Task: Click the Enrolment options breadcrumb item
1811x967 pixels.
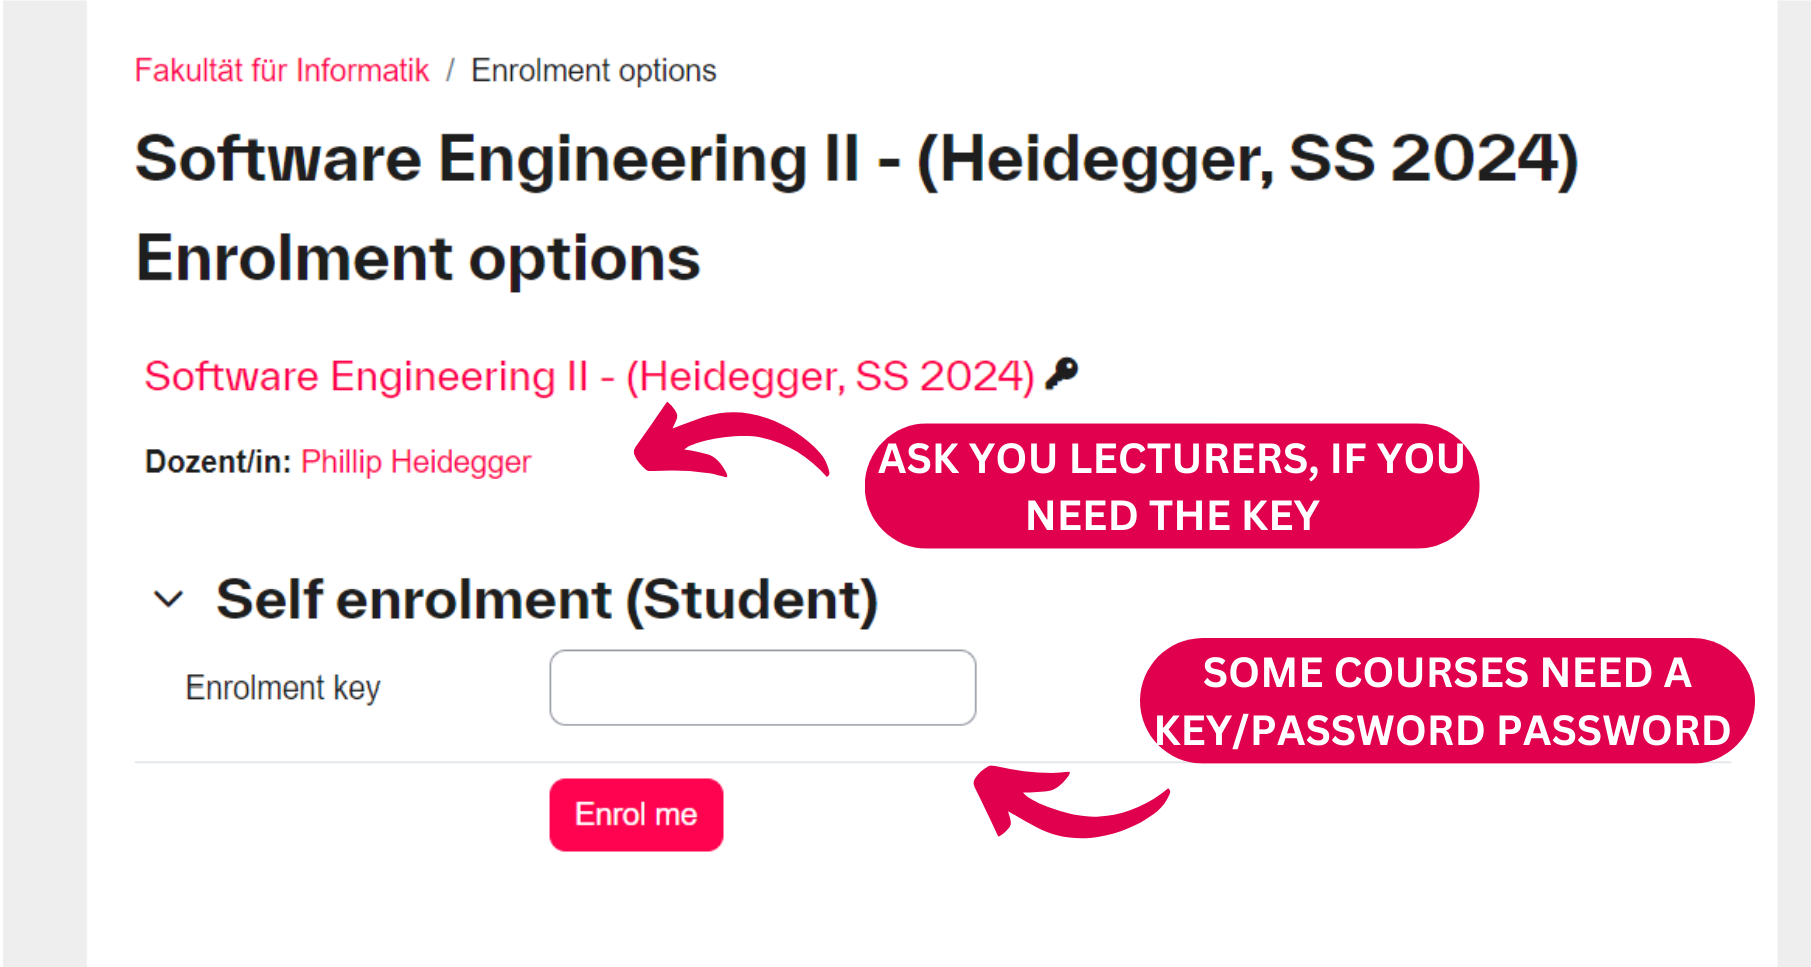Action: point(593,71)
